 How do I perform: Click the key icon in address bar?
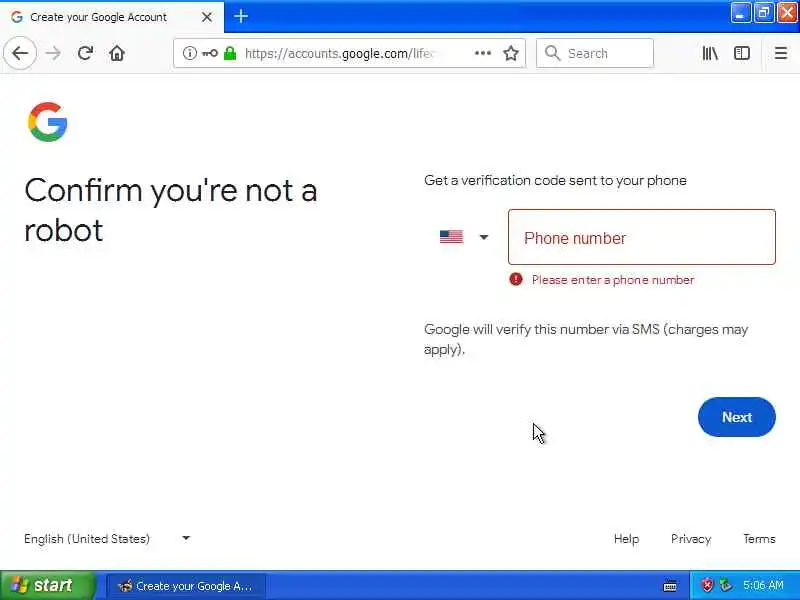coord(209,53)
